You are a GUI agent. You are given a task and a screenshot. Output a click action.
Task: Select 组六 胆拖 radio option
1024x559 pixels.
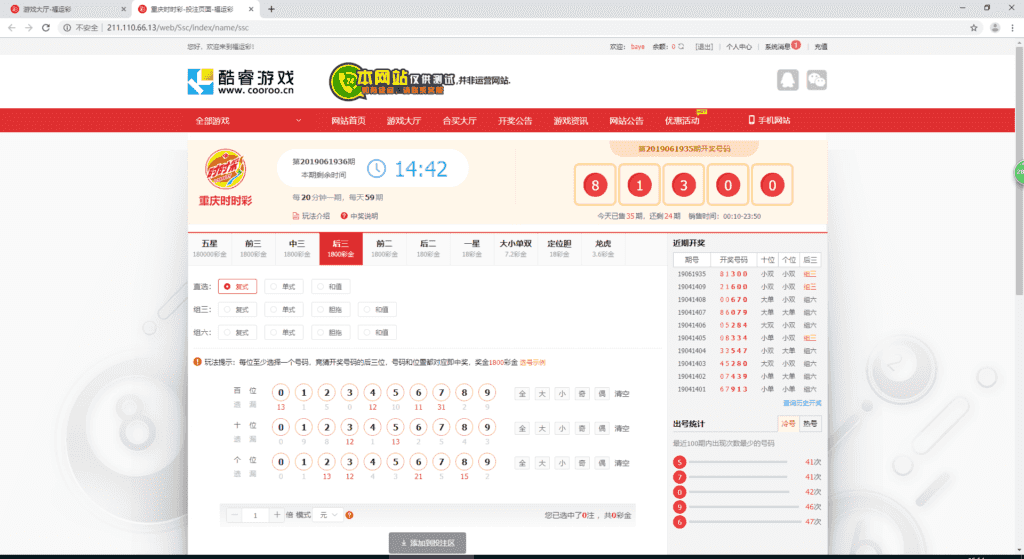tap(330, 332)
